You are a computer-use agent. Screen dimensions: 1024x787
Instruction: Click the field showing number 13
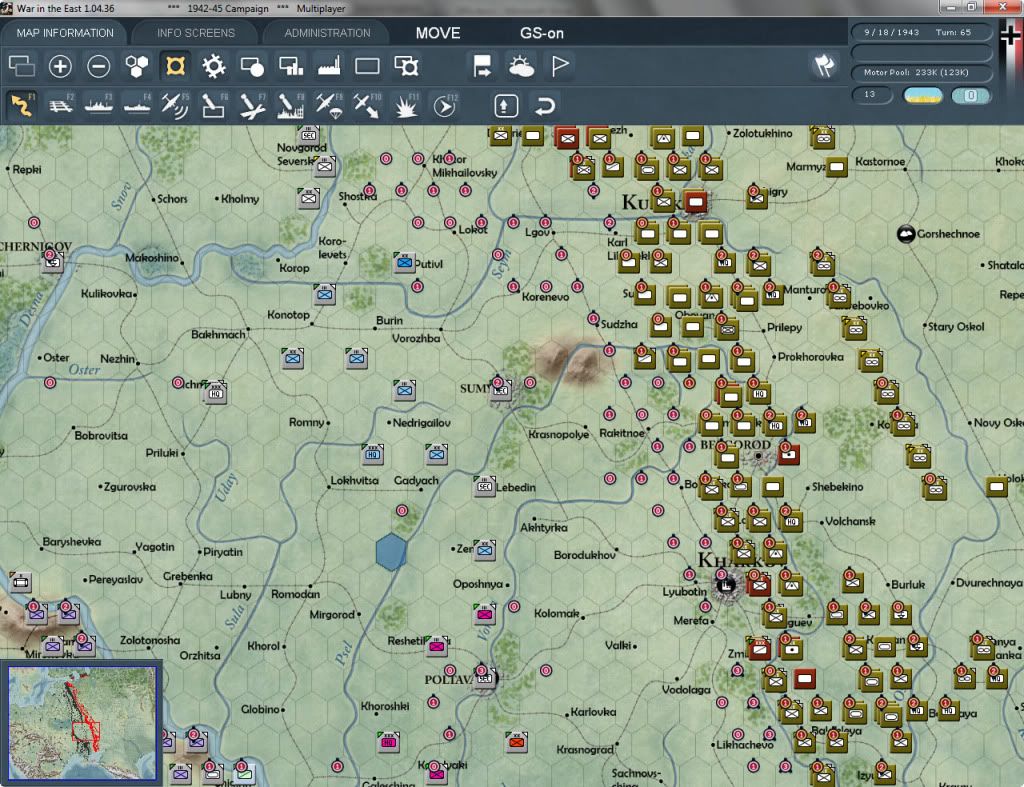tap(872, 95)
